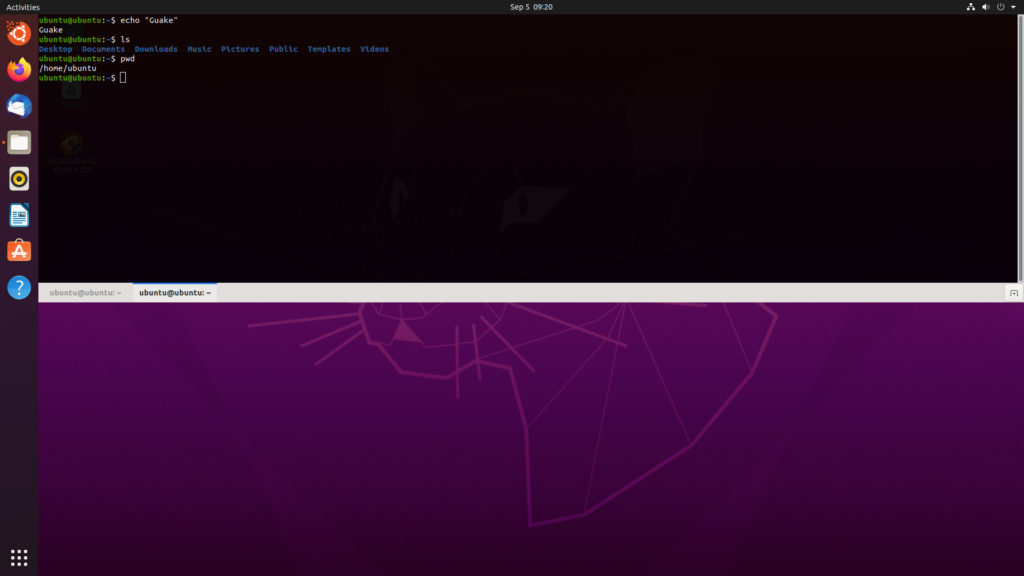The width and height of the screenshot is (1024, 576).
Task: Open Ubuntu Software store icon
Action: pyautogui.click(x=19, y=251)
